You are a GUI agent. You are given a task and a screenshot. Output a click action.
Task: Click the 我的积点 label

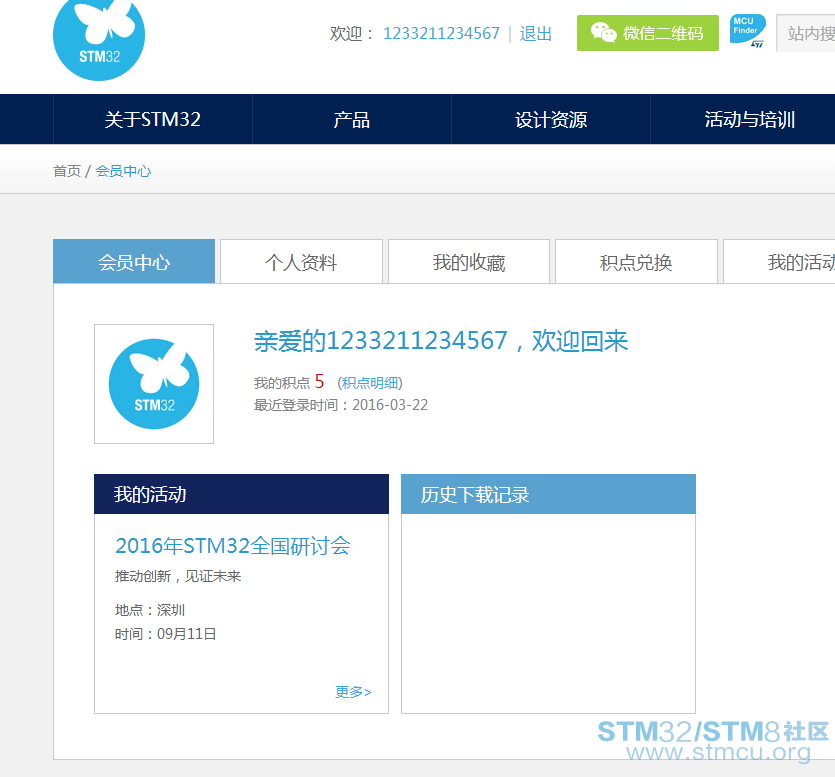(x=282, y=383)
